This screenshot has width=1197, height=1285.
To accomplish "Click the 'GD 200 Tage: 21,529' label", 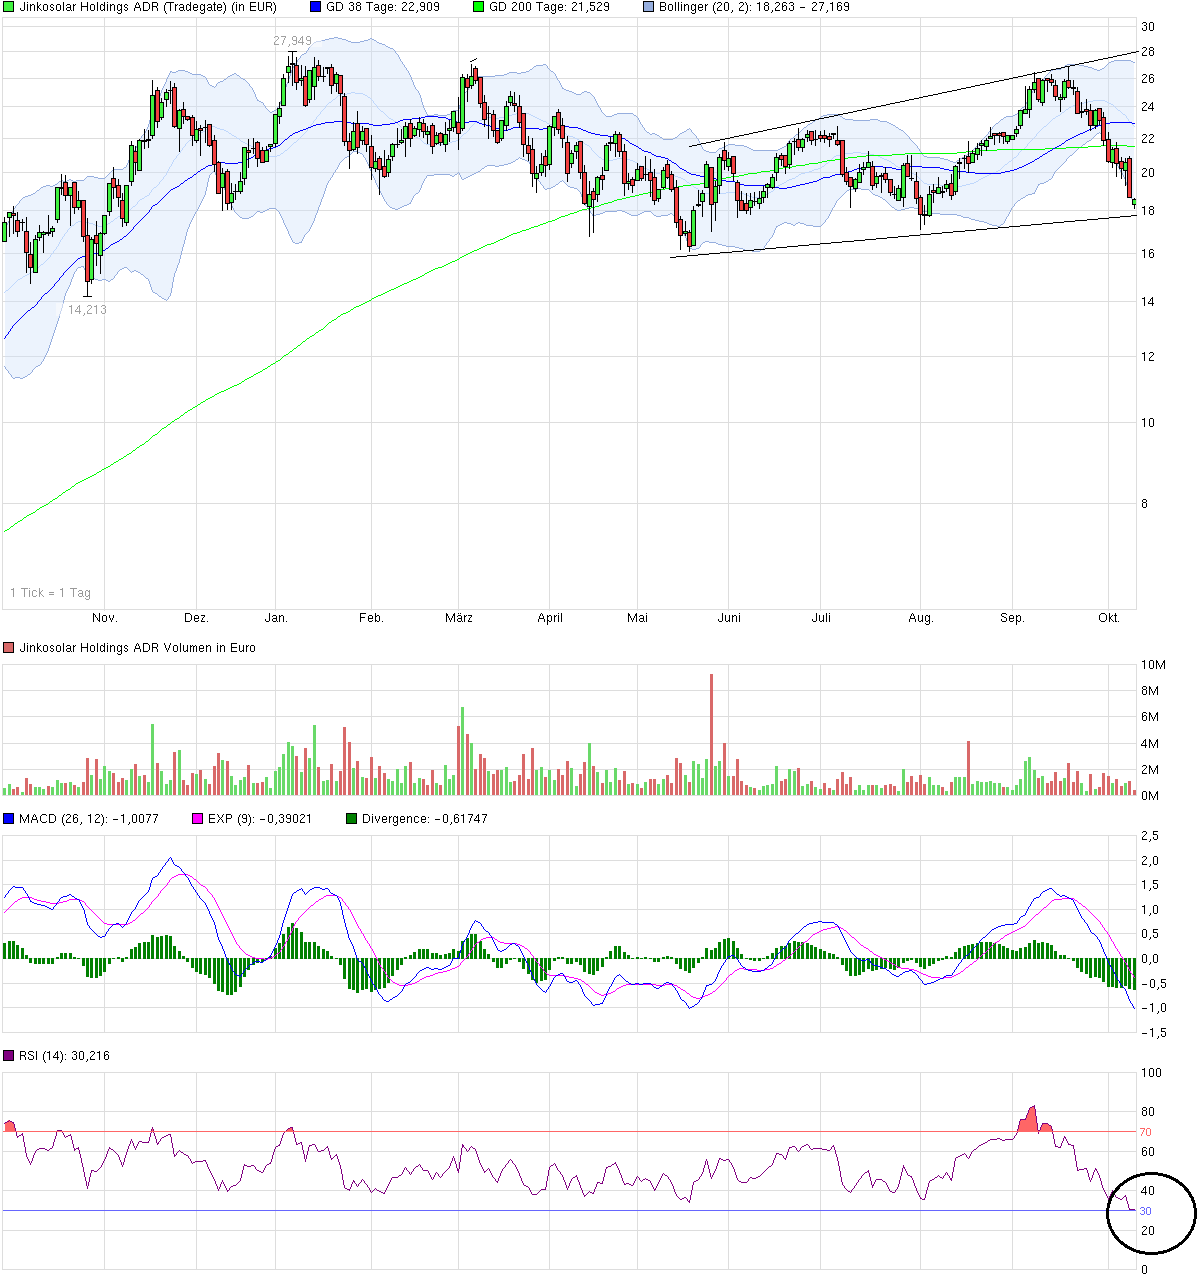I will 549,7.
